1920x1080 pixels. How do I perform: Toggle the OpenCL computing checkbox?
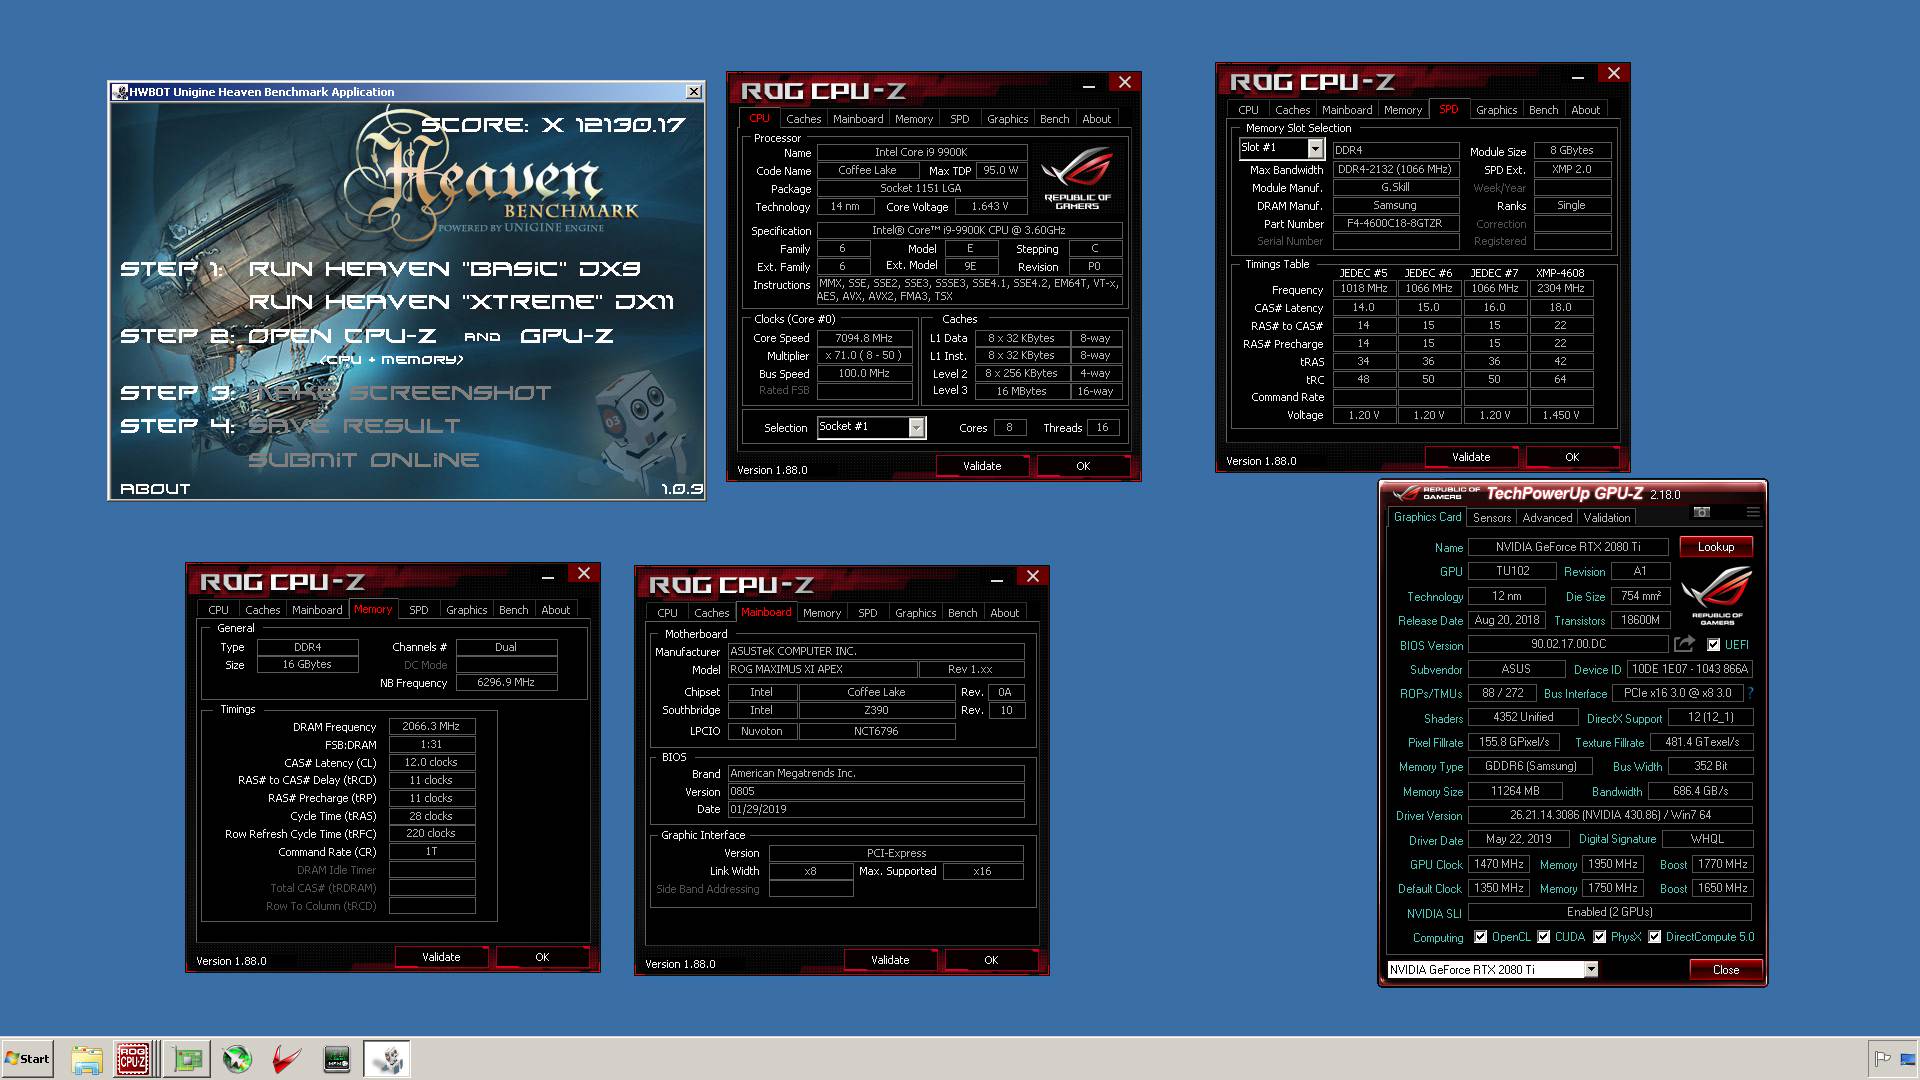tap(1479, 937)
